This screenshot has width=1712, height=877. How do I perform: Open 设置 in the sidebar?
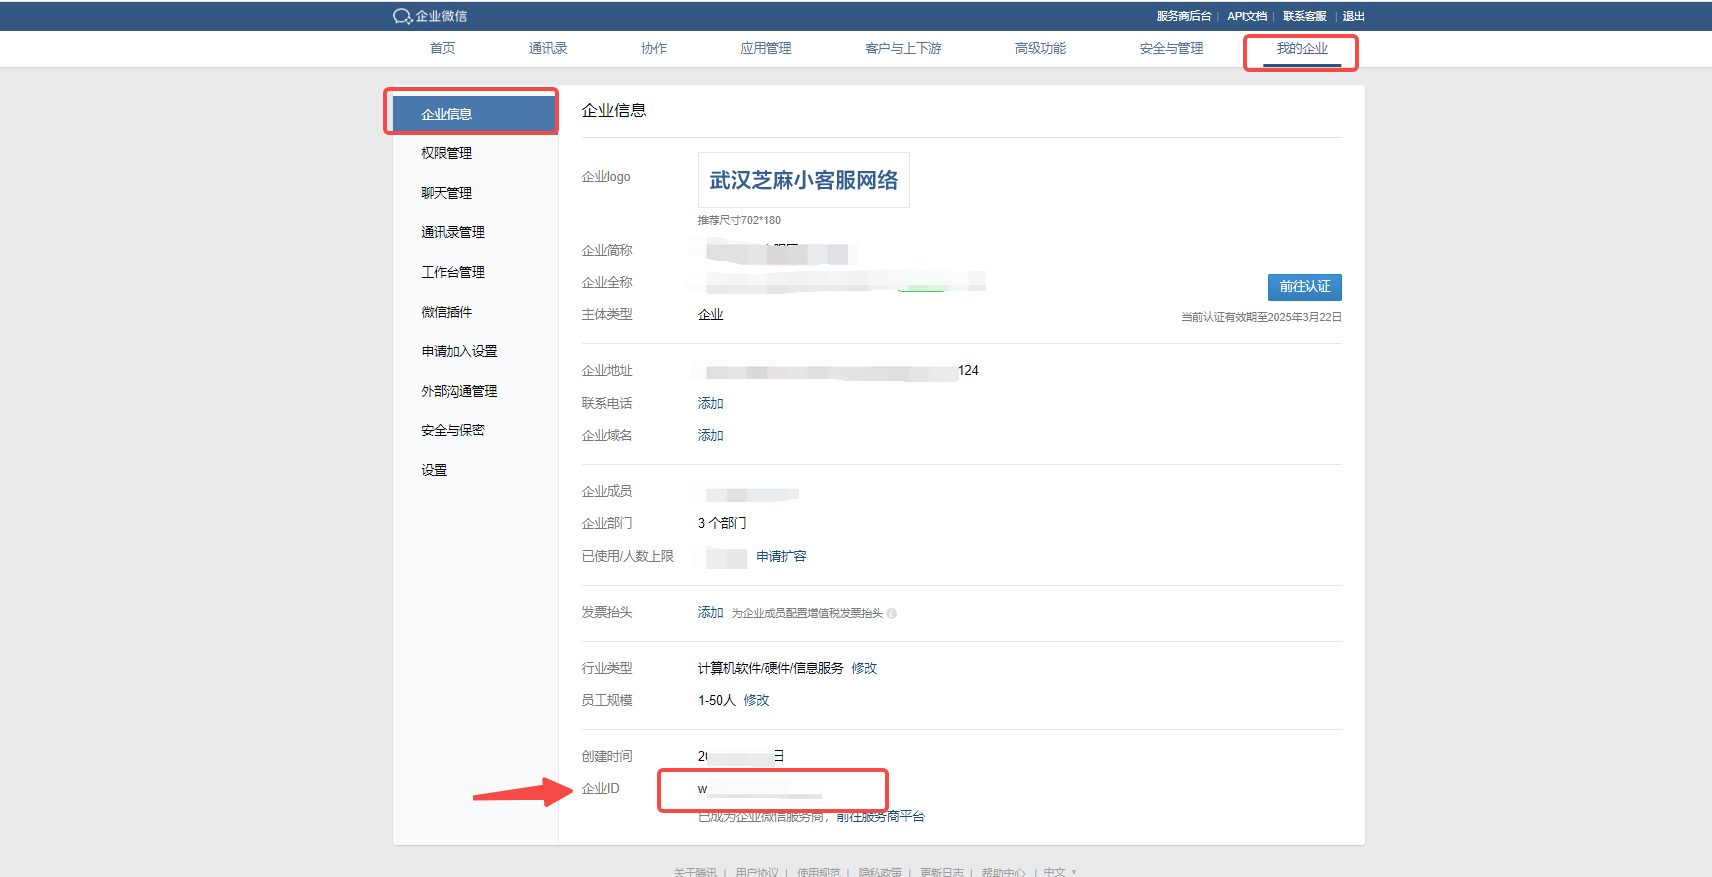[x=434, y=470]
